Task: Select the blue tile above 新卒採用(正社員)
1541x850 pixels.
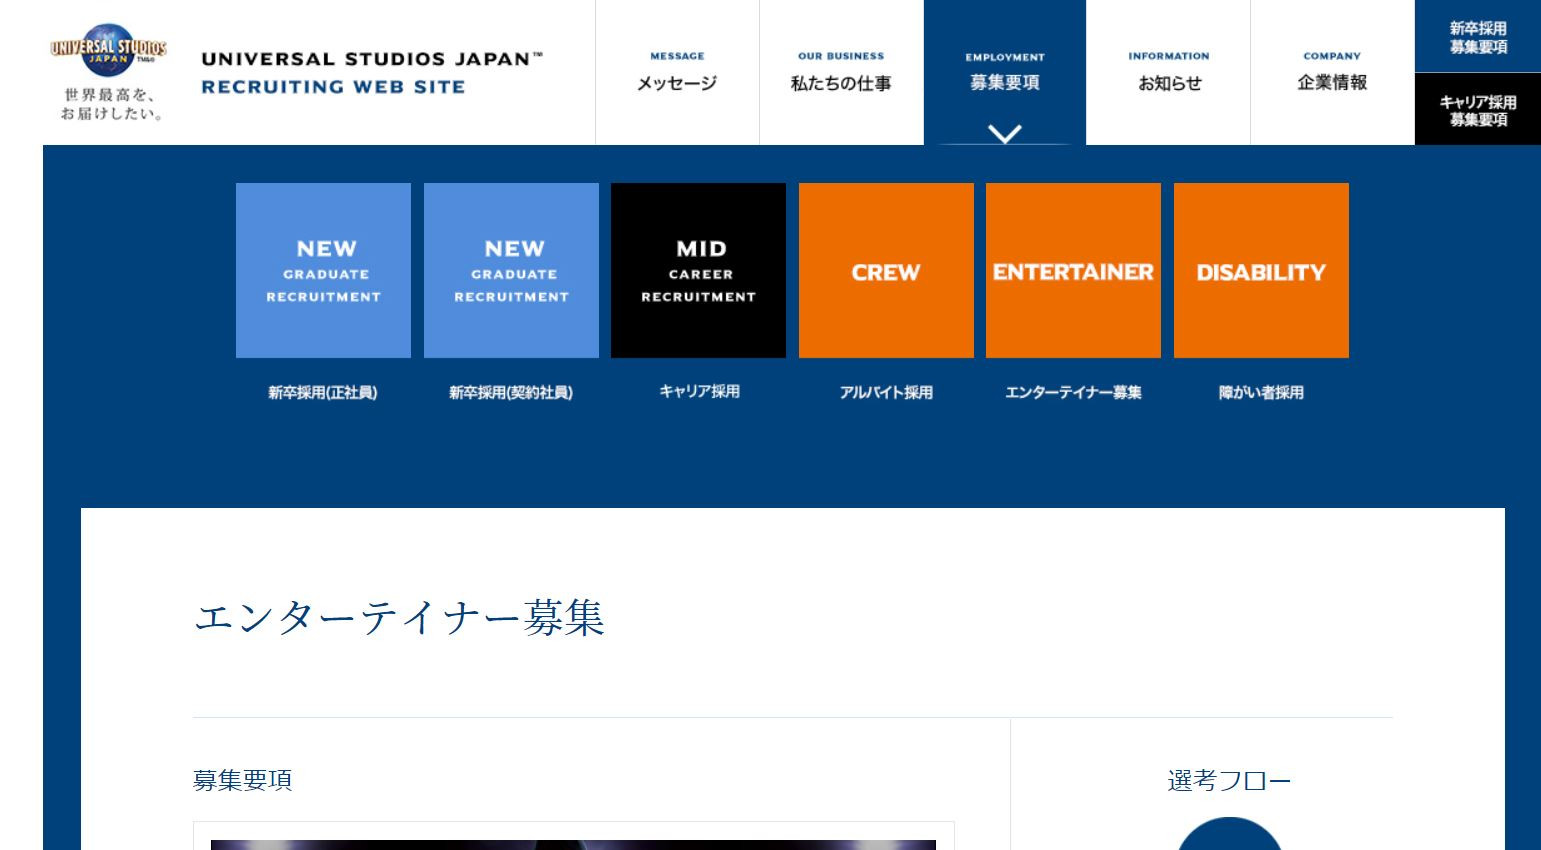Action: pyautogui.click(x=323, y=270)
